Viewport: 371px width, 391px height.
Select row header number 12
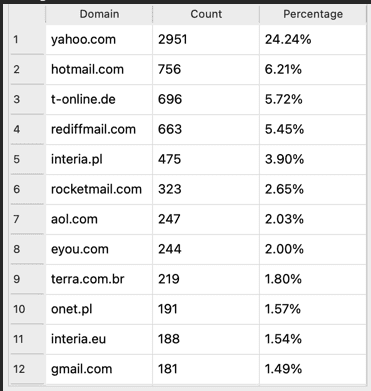(x=27, y=369)
